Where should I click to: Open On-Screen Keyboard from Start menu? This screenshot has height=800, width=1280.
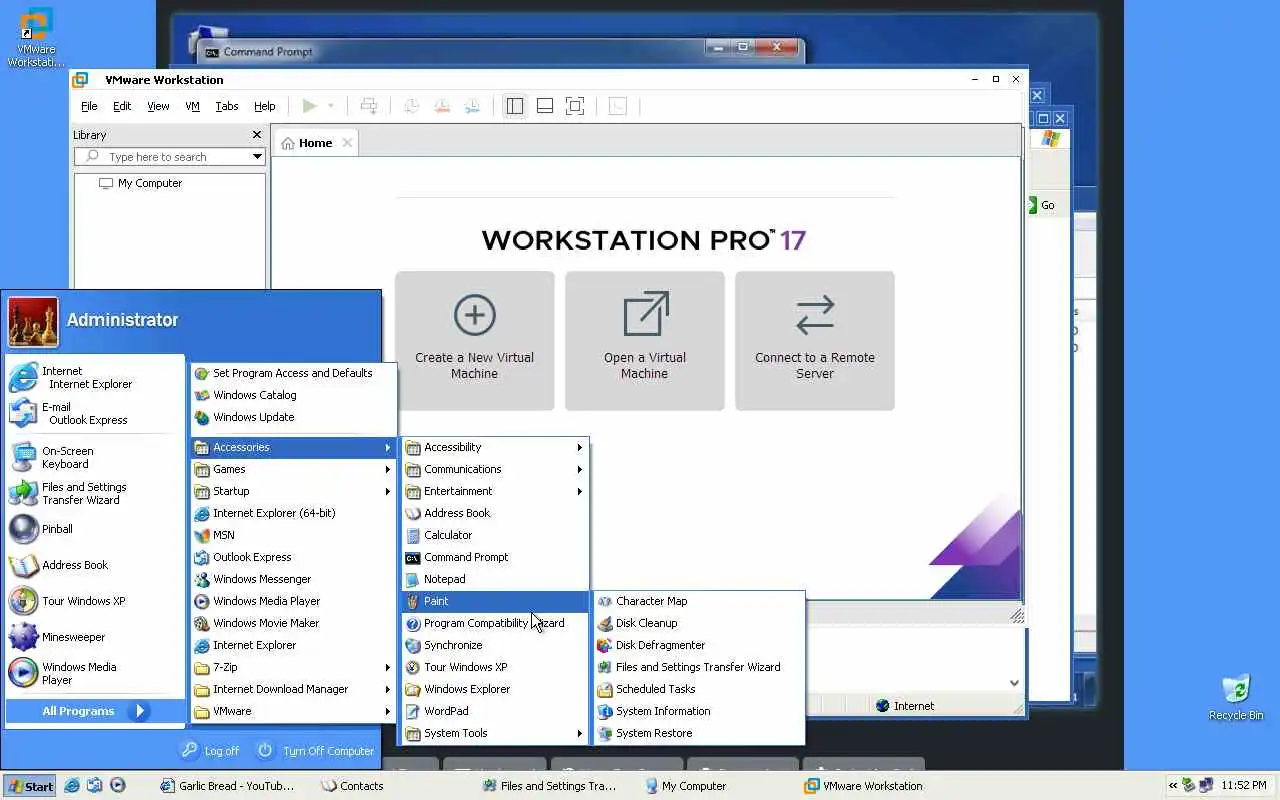point(95,457)
